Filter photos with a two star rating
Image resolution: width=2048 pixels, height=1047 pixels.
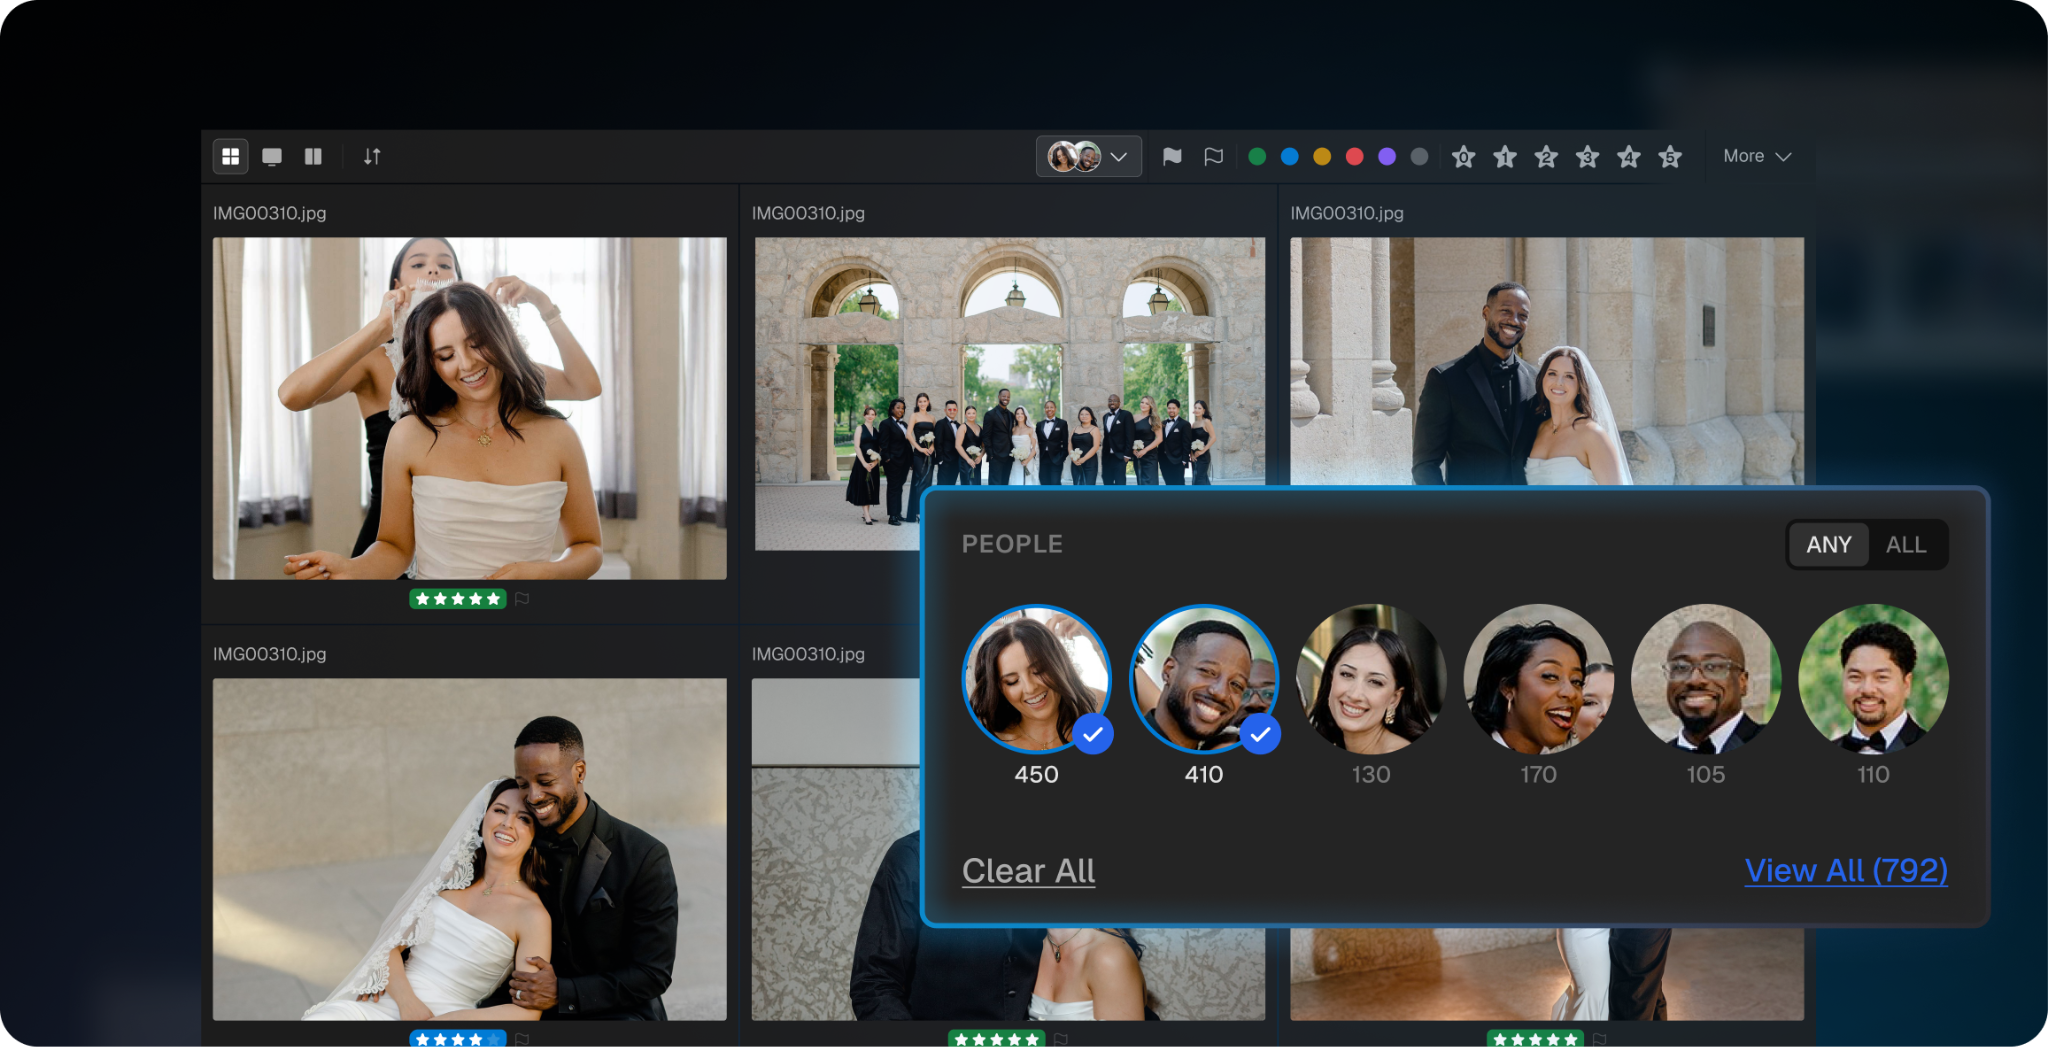(x=1546, y=156)
